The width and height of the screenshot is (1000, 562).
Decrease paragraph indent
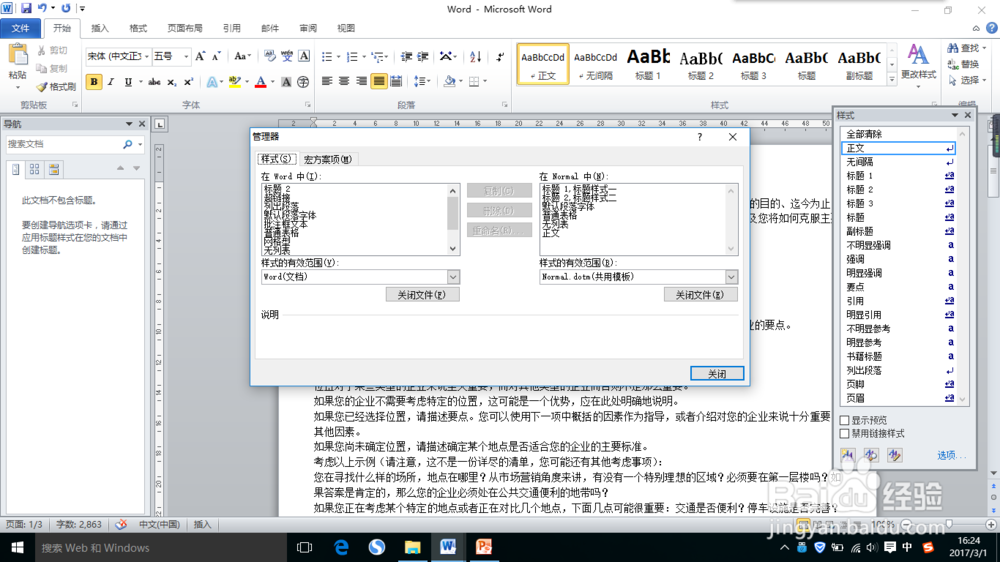(406, 57)
